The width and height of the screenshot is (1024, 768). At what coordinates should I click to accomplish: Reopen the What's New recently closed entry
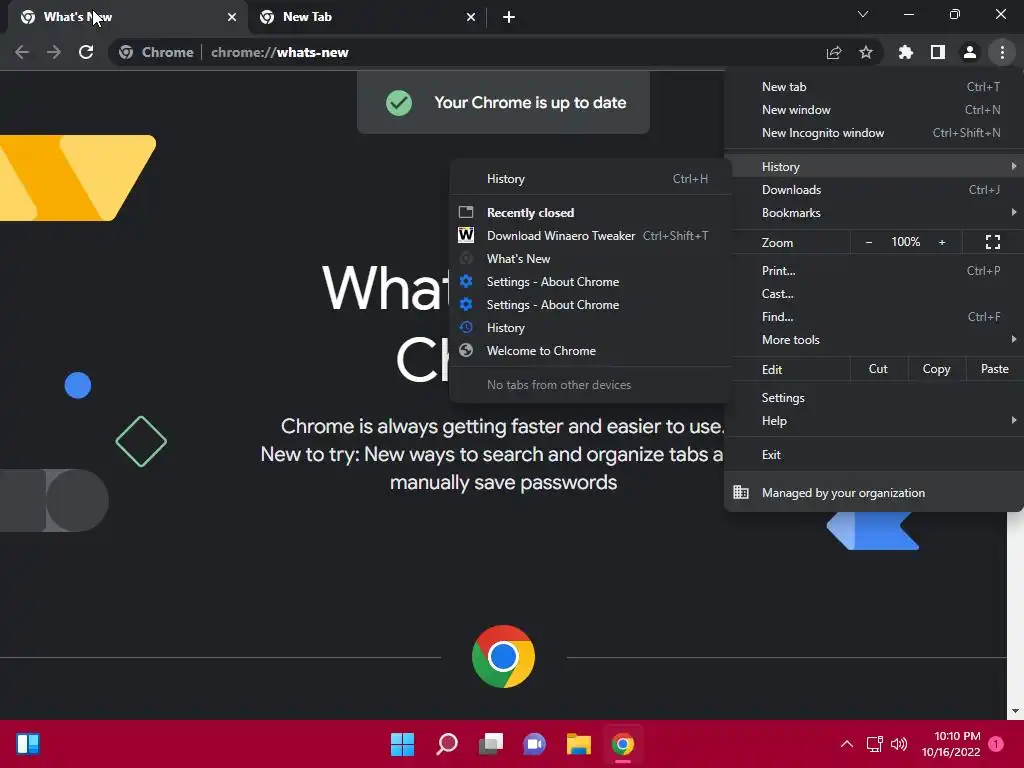590,259
